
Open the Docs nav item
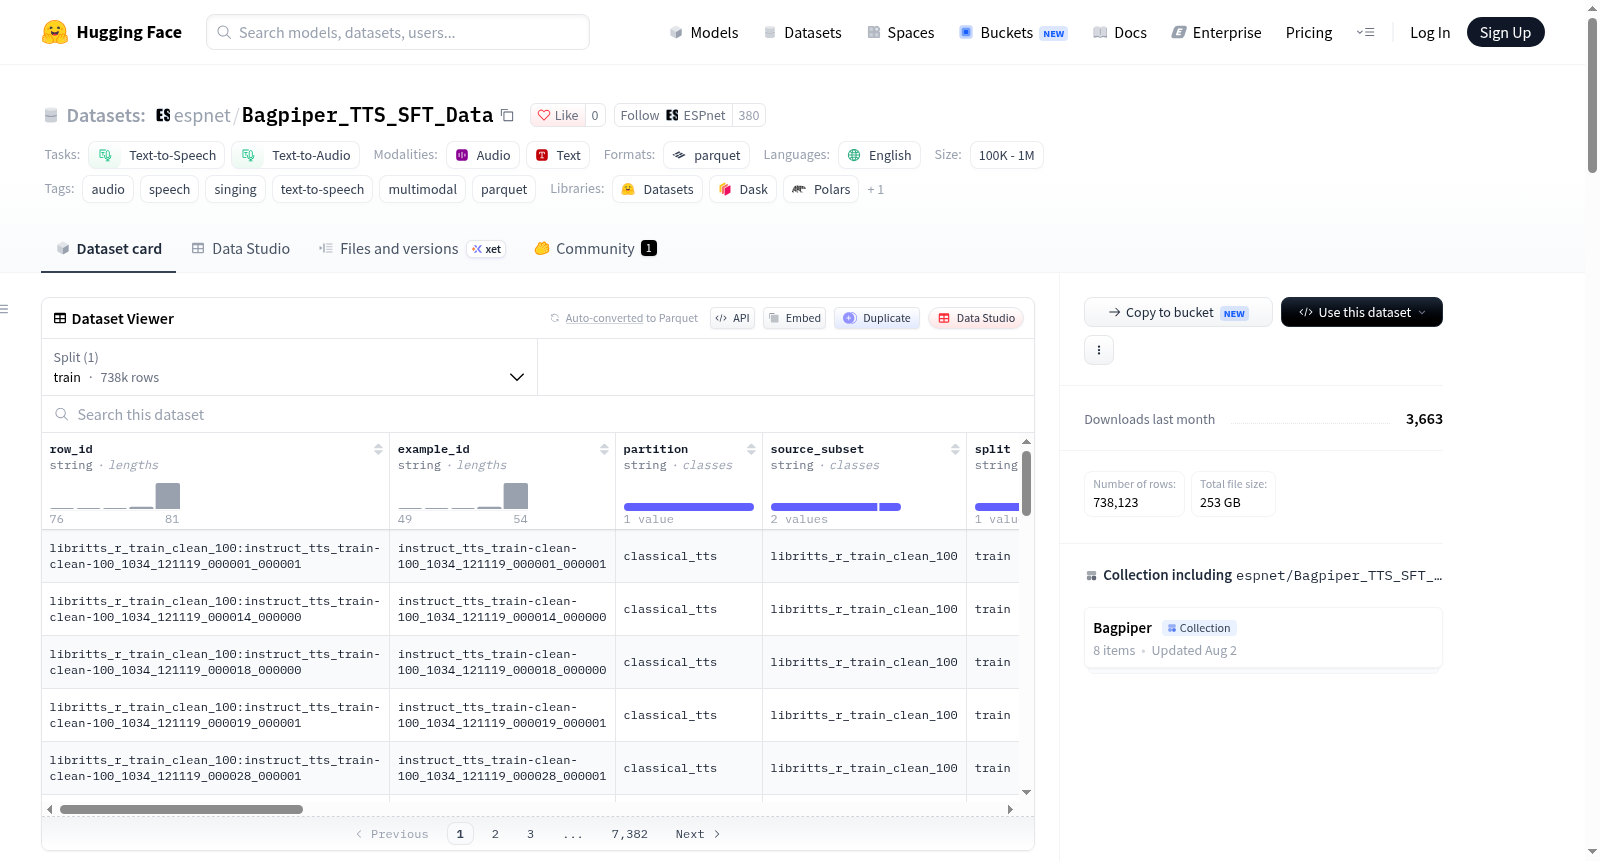tap(1120, 32)
